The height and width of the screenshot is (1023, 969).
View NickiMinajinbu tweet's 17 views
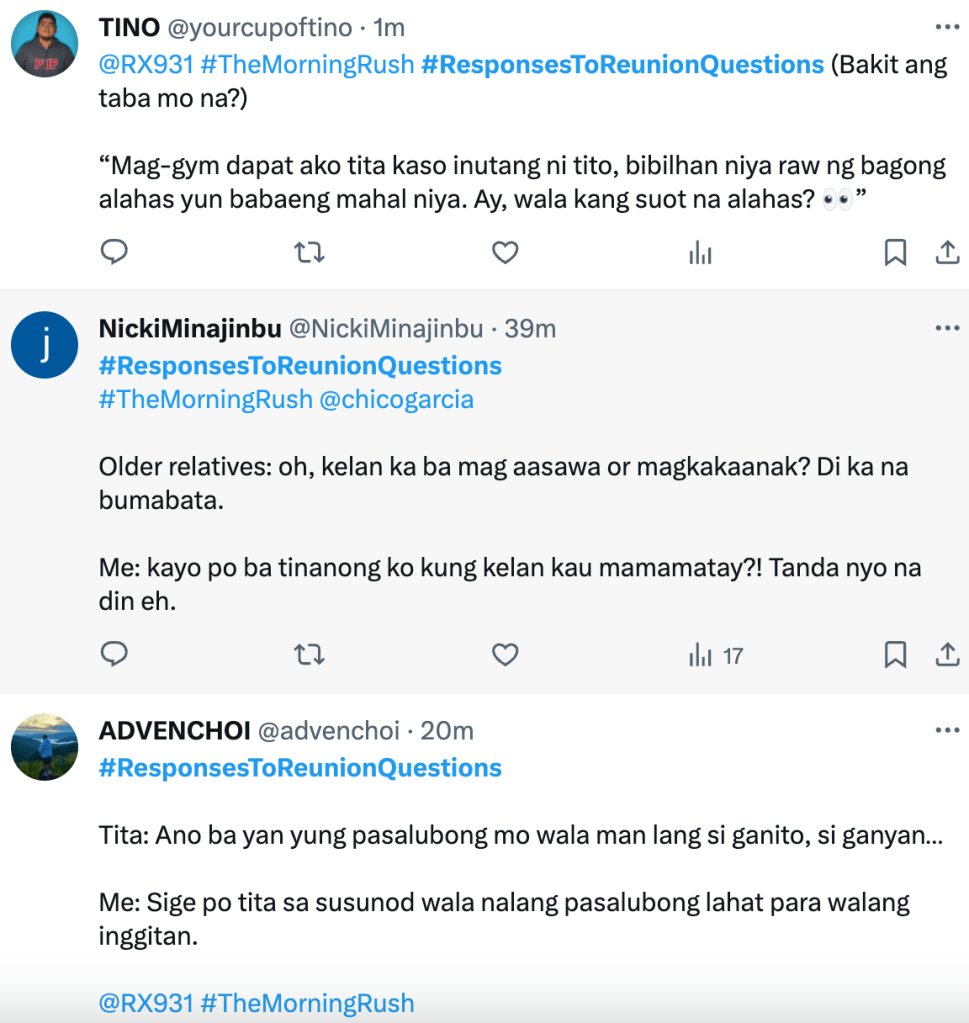click(x=715, y=656)
